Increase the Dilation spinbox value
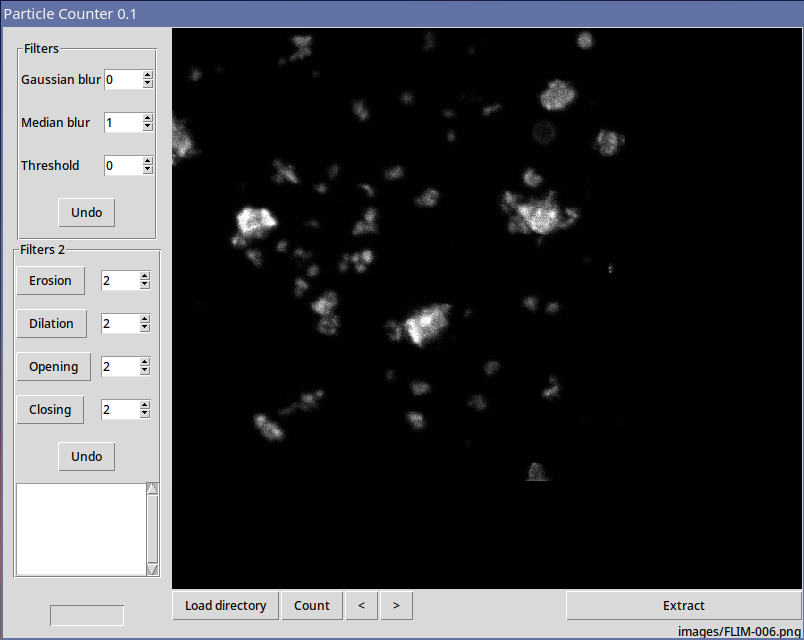Image resolution: width=804 pixels, height=640 pixels. (x=145, y=319)
